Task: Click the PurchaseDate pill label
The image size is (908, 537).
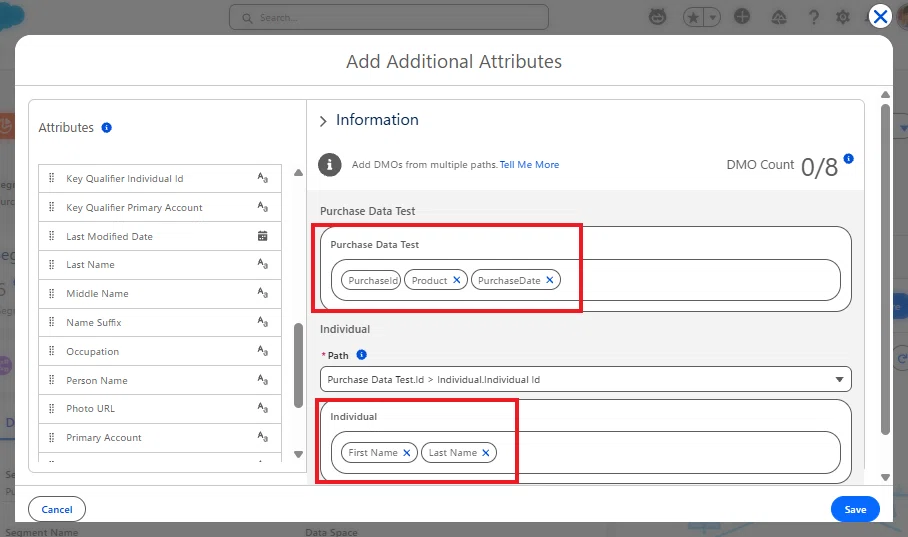Action: [509, 280]
